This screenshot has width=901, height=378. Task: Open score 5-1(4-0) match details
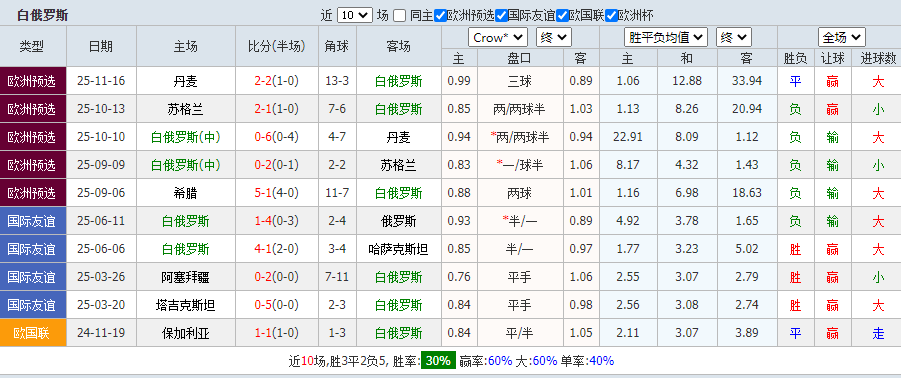276,193
